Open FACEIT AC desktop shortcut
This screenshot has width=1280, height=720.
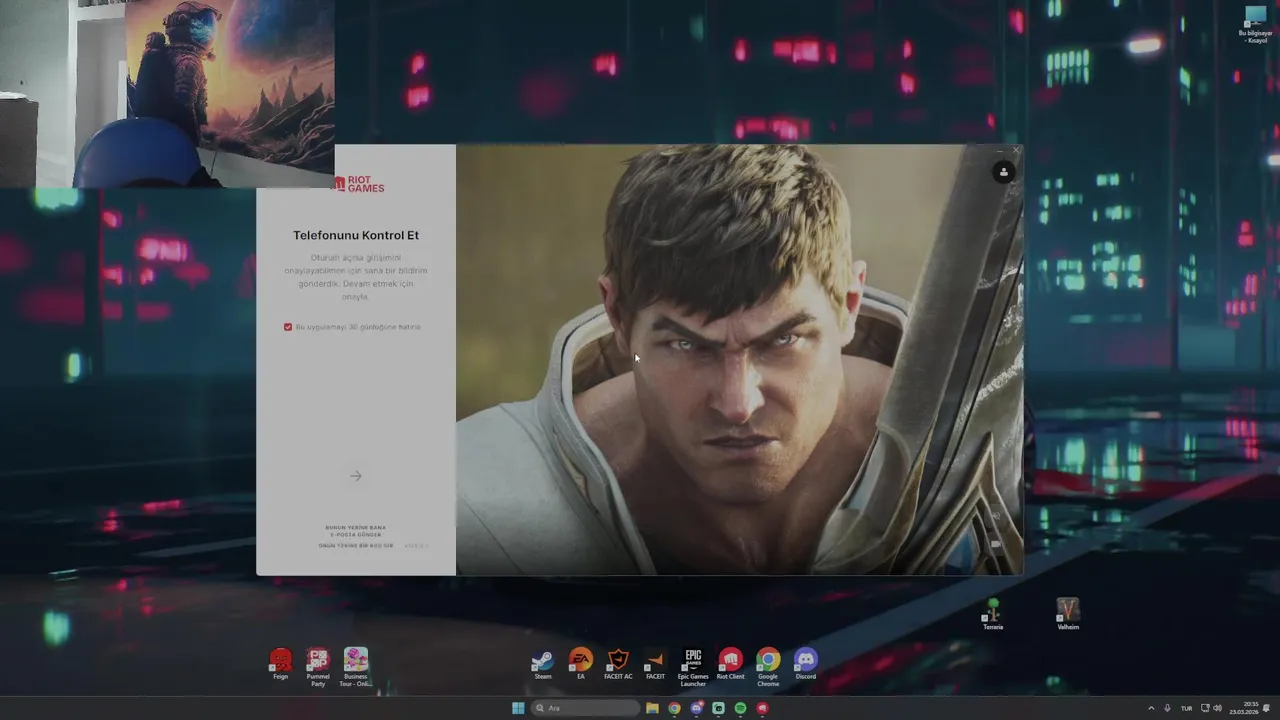coord(618,664)
